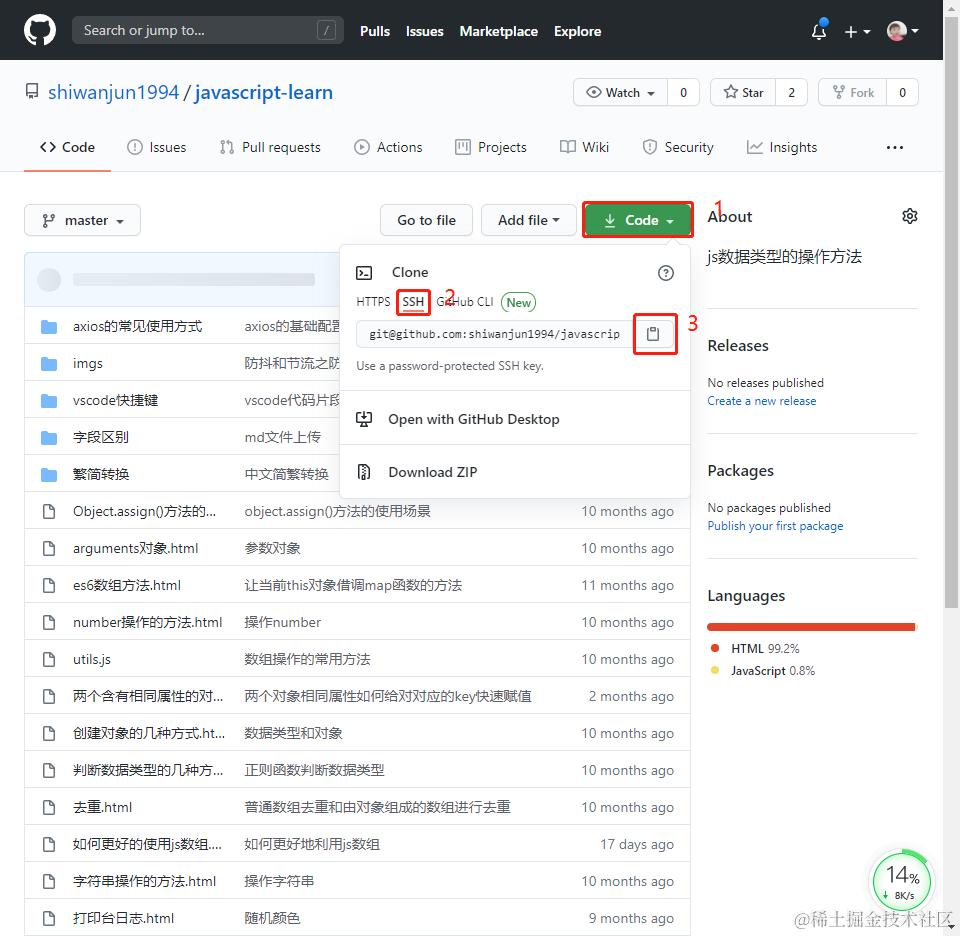Select the GitHub CLI clone option
This screenshot has width=960, height=936.
point(465,302)
